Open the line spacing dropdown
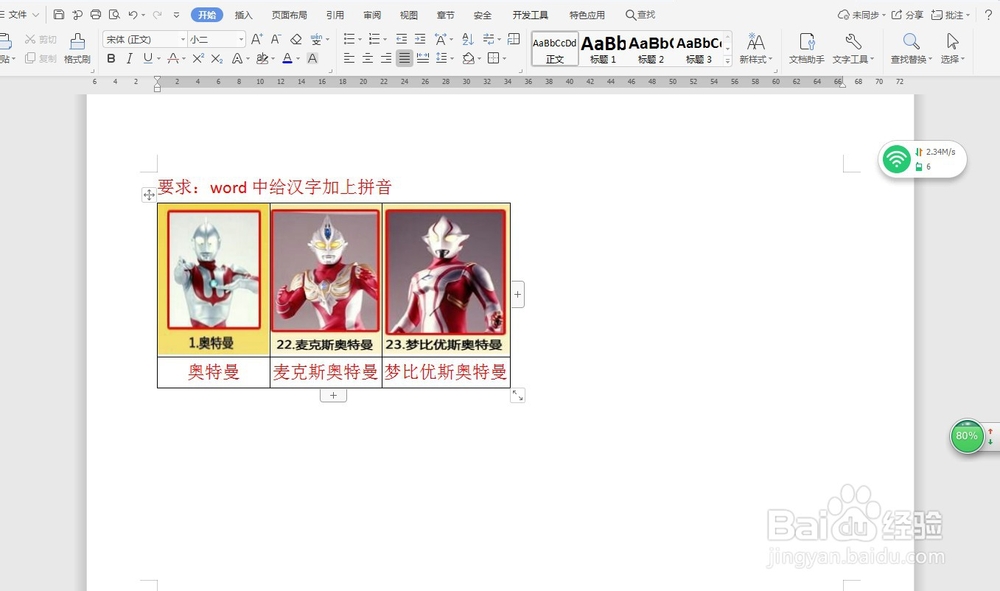The height and width of the screenshot is (591, 1000). [x=453, y=59]
